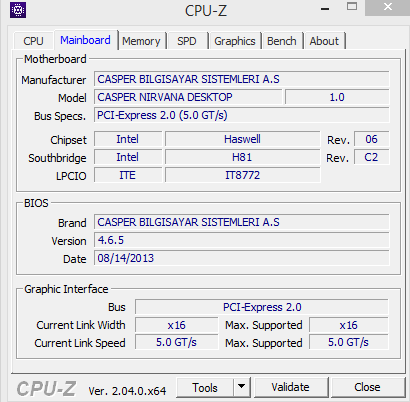Screen dimensions: 410x402
Task: Click the Chipset vendor Intel field
Action: tap(128, 139)
